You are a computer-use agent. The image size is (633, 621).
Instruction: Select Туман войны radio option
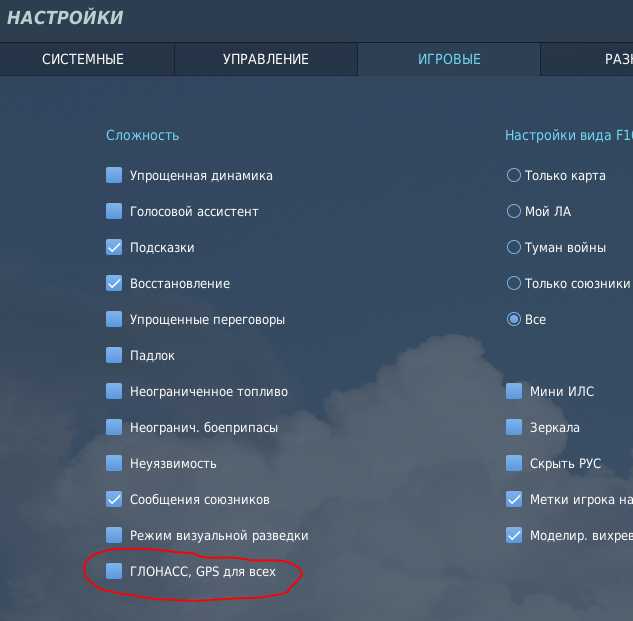[514, 247]
